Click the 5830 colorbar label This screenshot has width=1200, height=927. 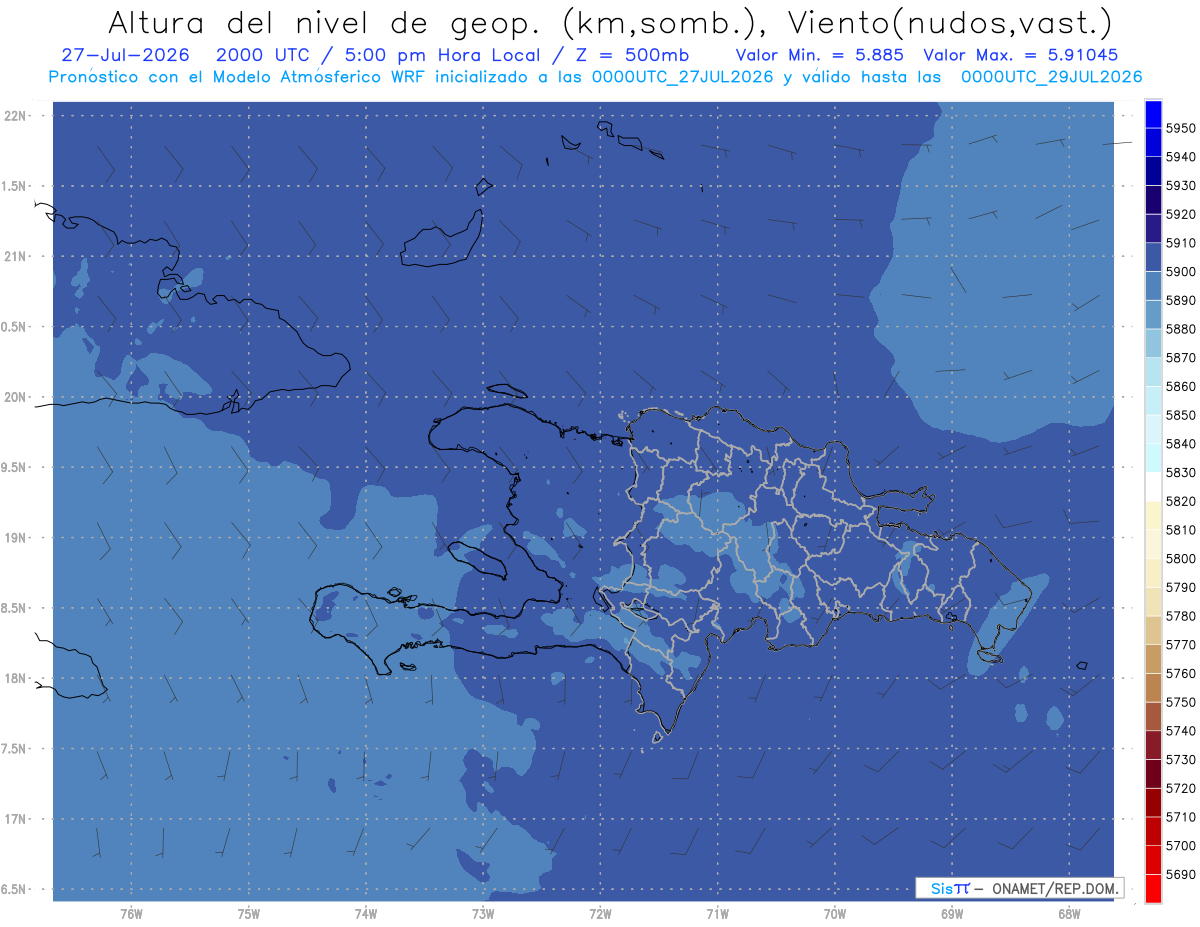(1180, 473)
